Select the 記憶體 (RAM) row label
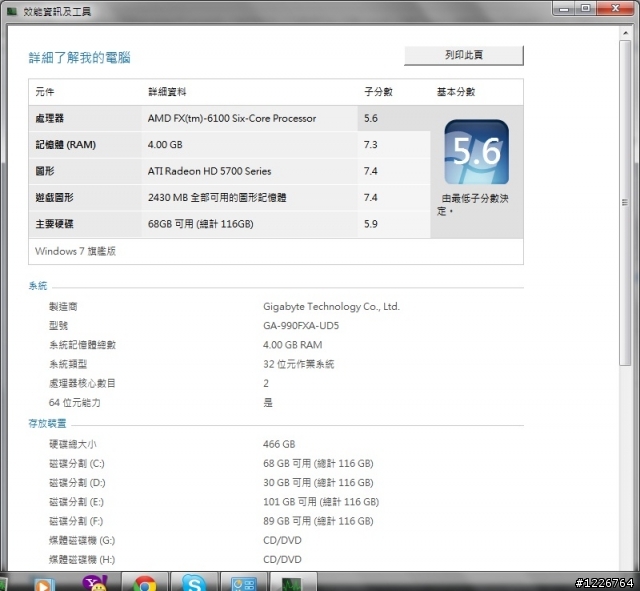This screenshot has width=640, height=591. pos(66,144)
